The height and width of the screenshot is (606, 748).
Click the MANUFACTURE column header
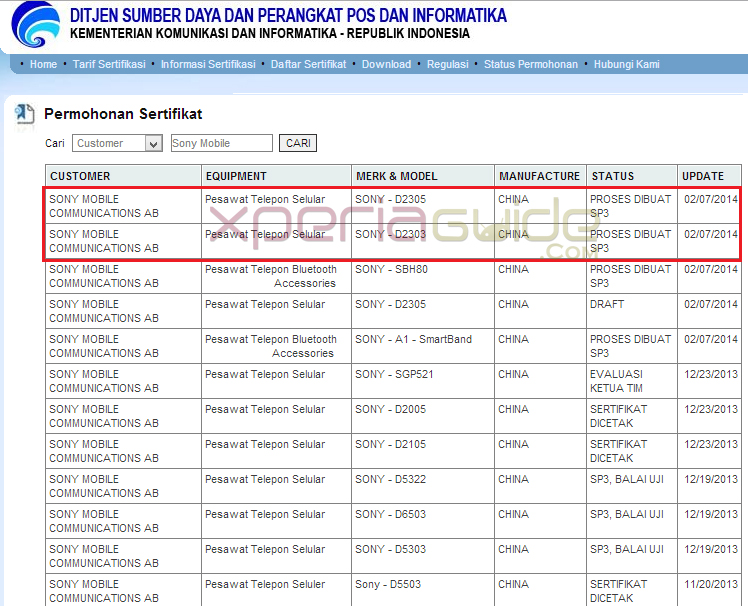tap(540, 176)
